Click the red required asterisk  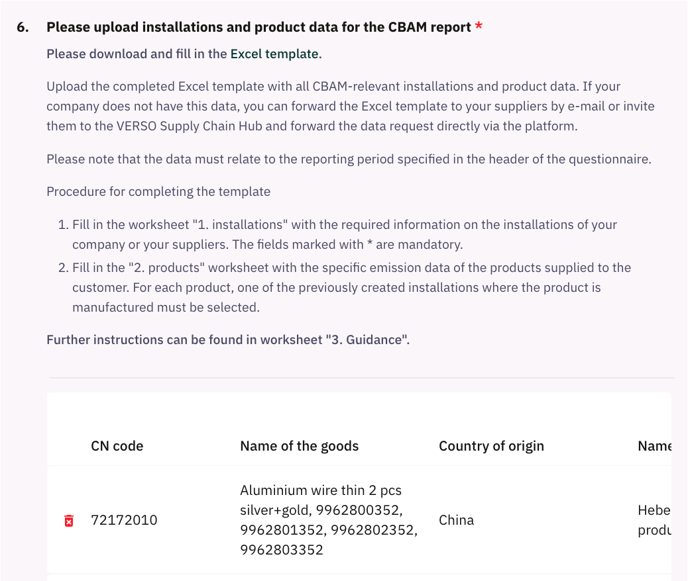click(479, 25)
